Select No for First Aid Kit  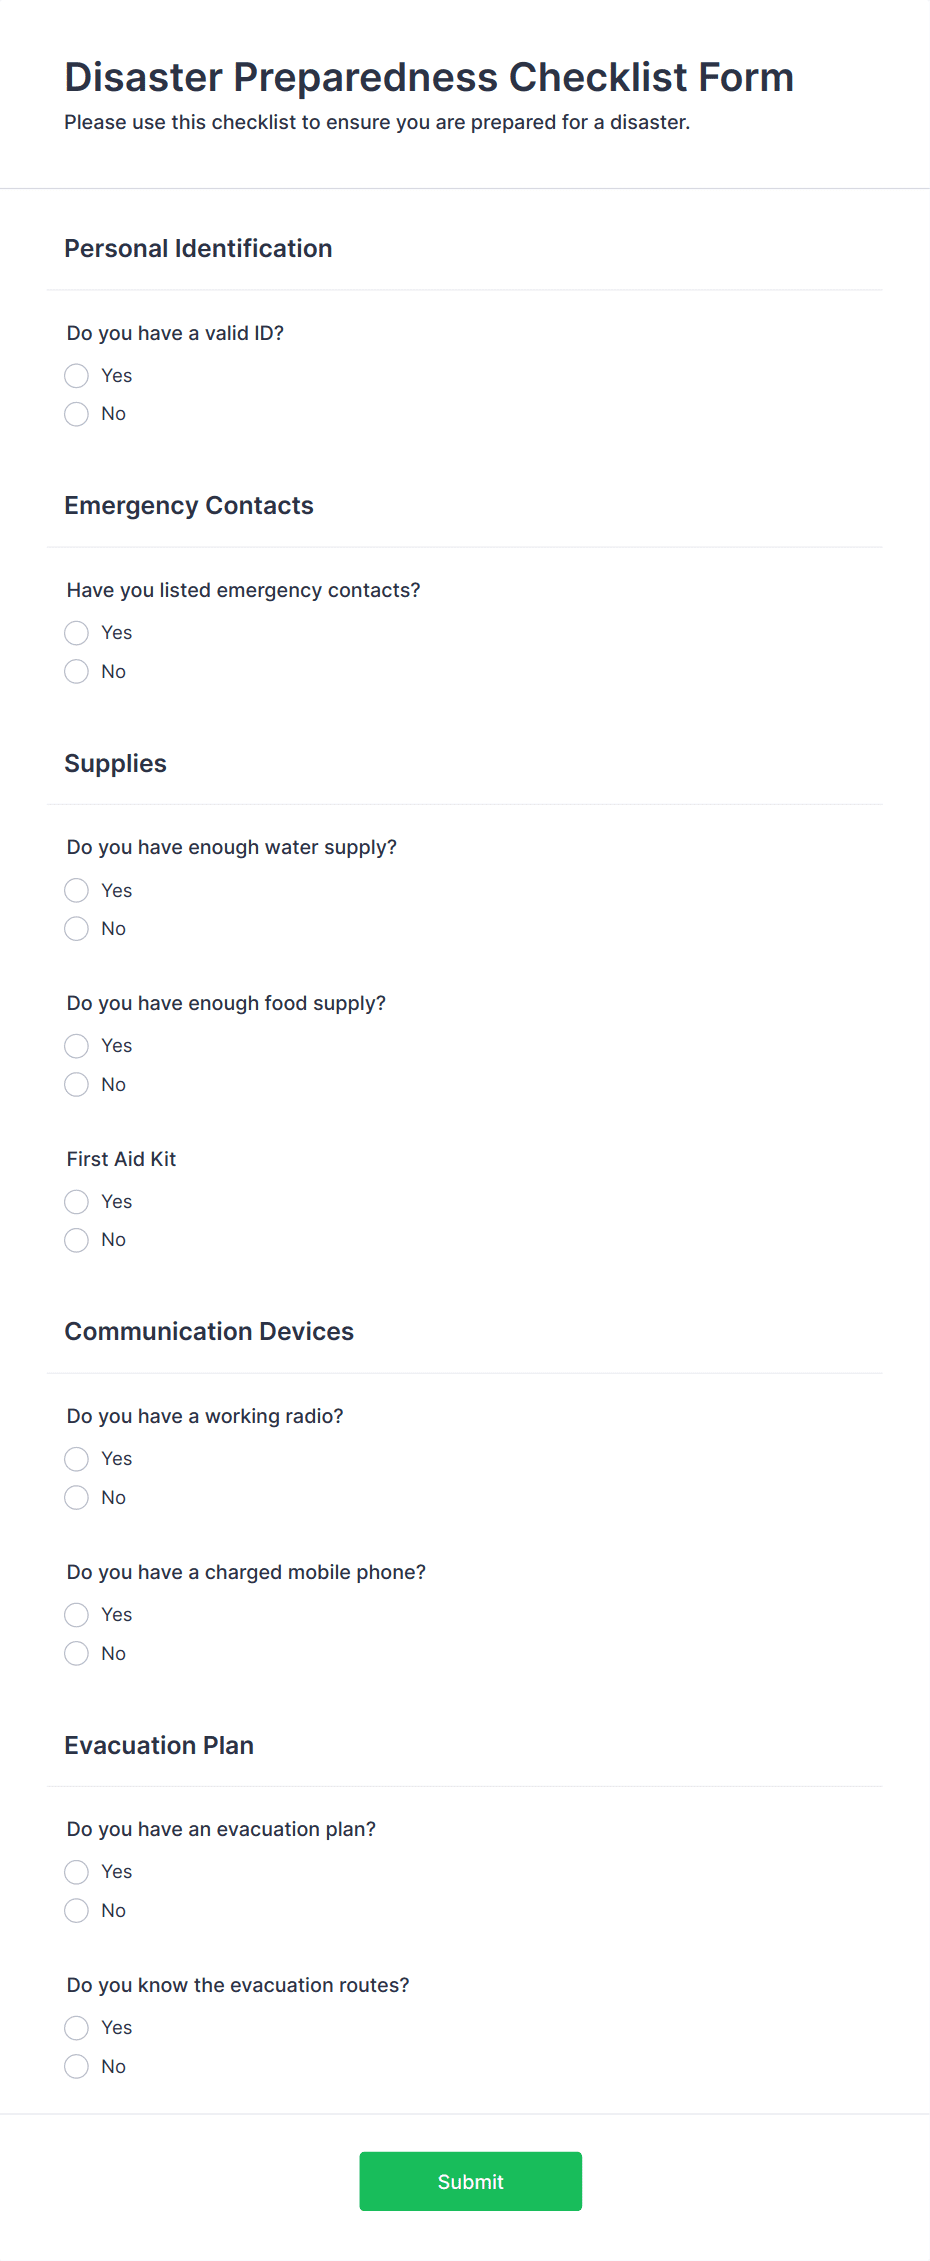pos(77,1240)
